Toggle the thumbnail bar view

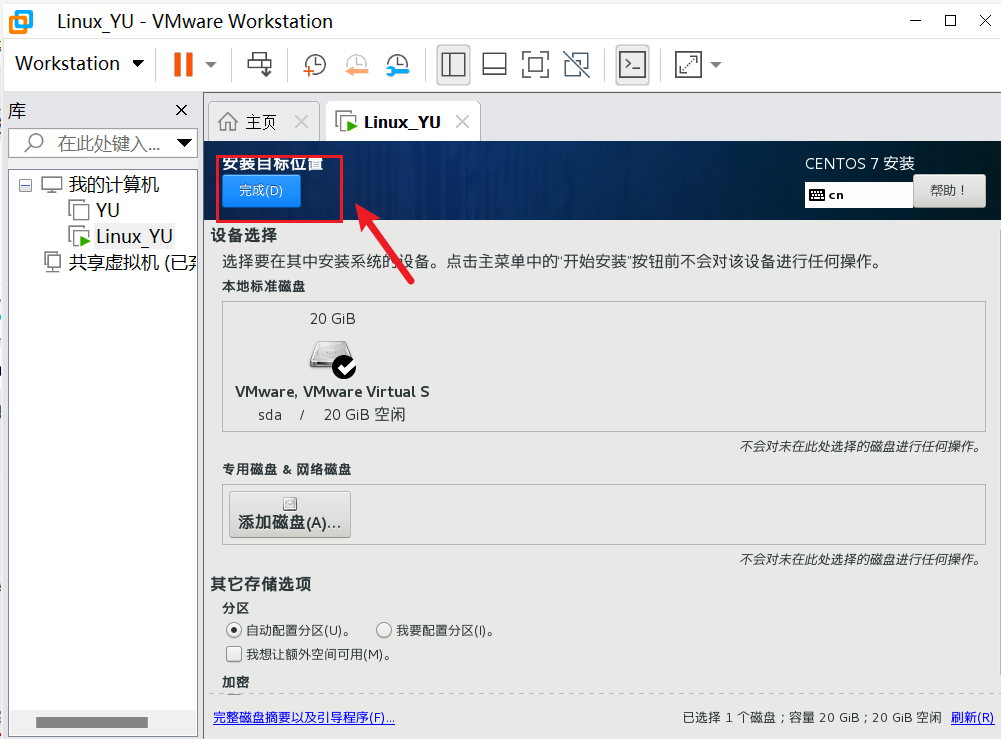(x=494, y=64)
